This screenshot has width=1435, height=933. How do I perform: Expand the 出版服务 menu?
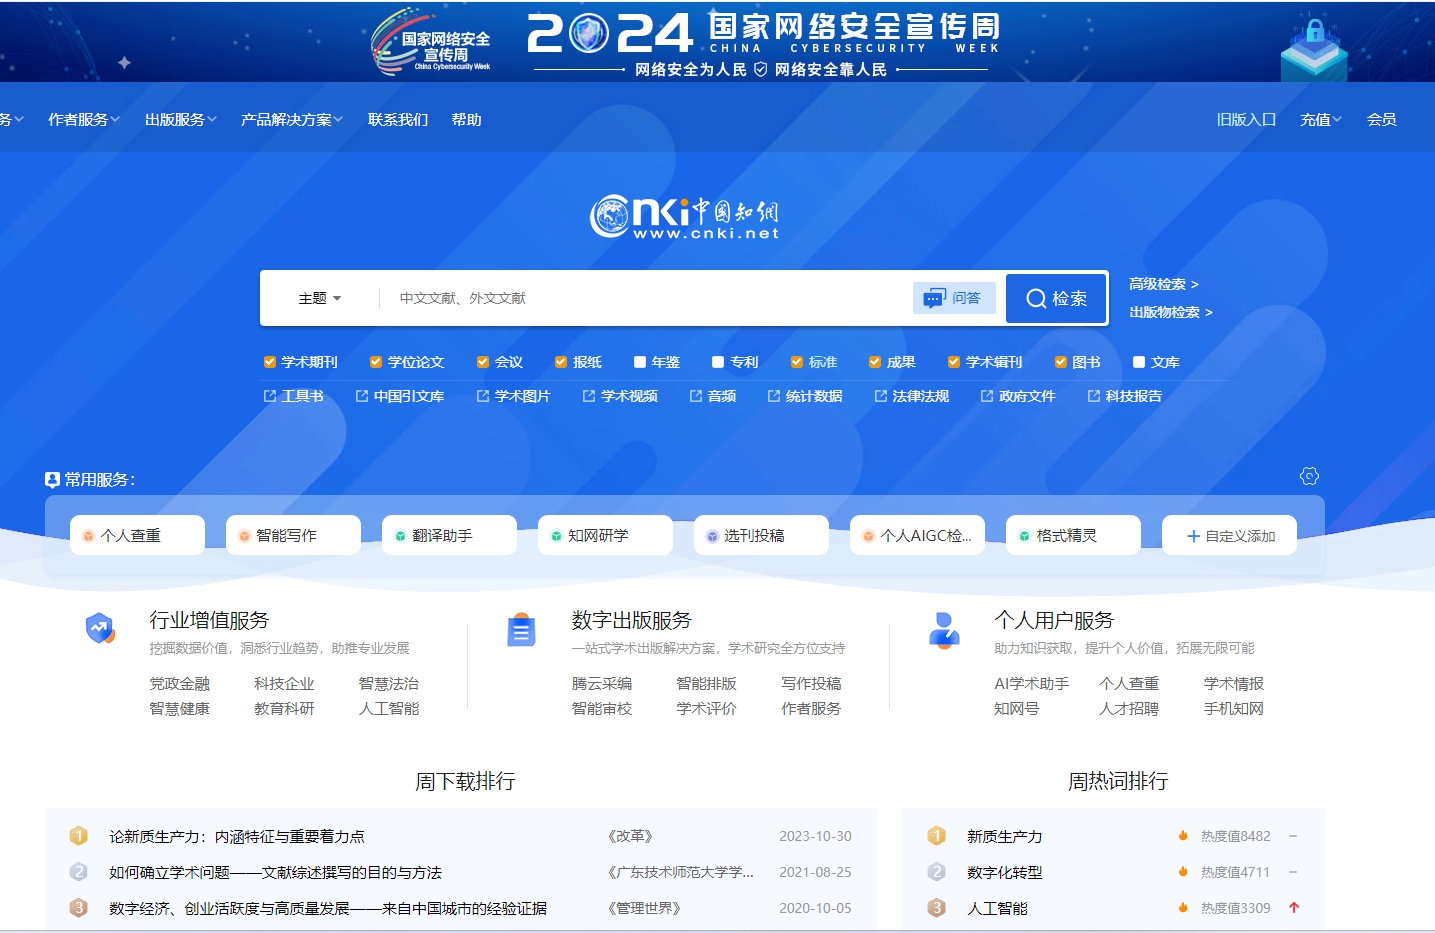coord(181,119)
